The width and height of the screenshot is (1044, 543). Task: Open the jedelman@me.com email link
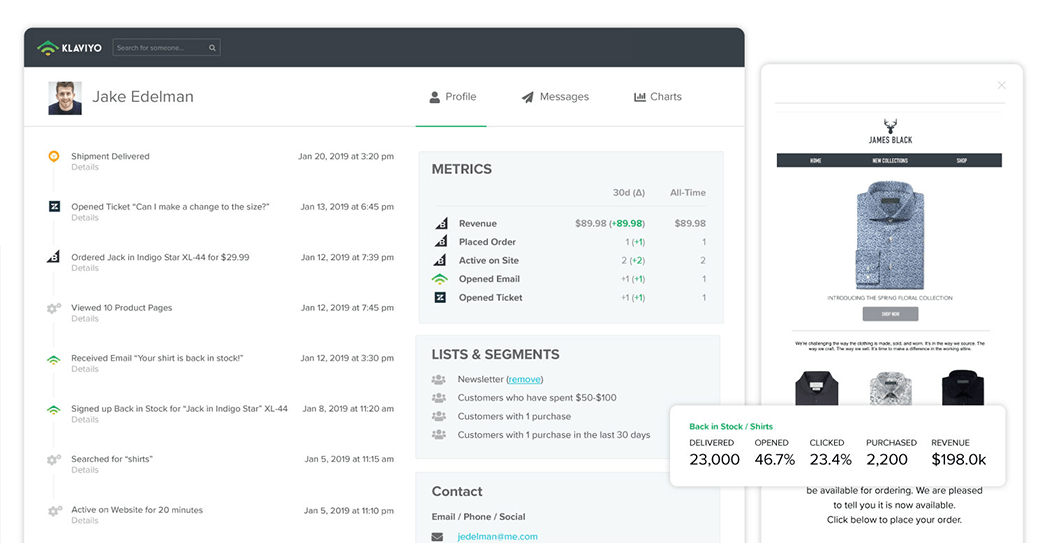coord(497,536)
